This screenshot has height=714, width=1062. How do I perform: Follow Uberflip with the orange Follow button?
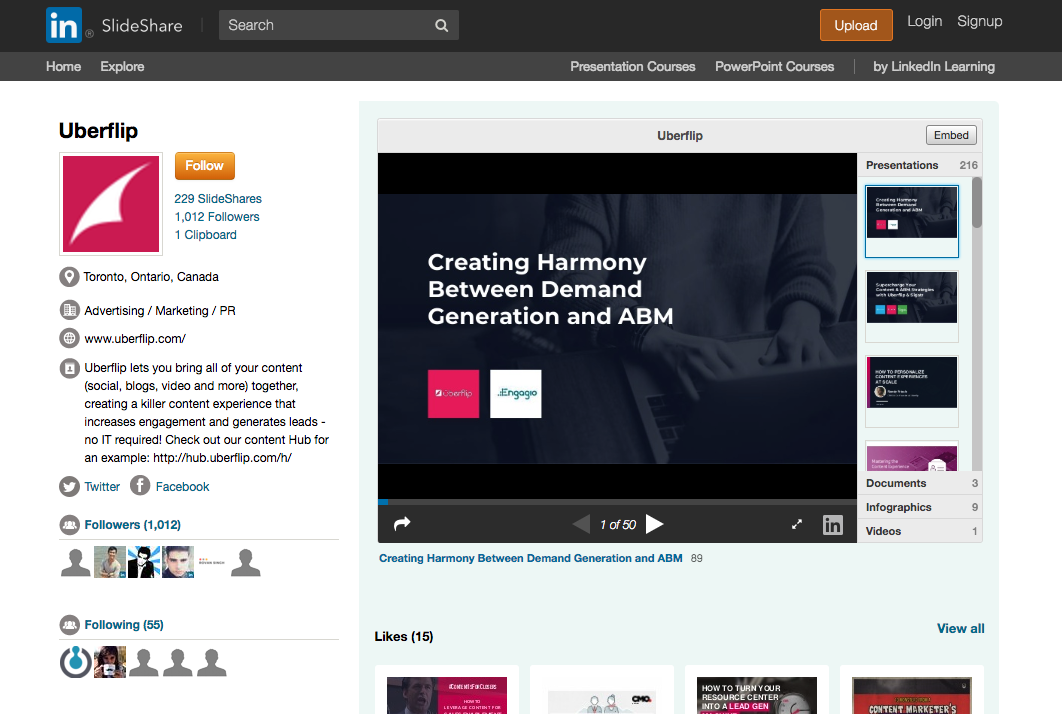pyautogui.click(x=205, y=166)
